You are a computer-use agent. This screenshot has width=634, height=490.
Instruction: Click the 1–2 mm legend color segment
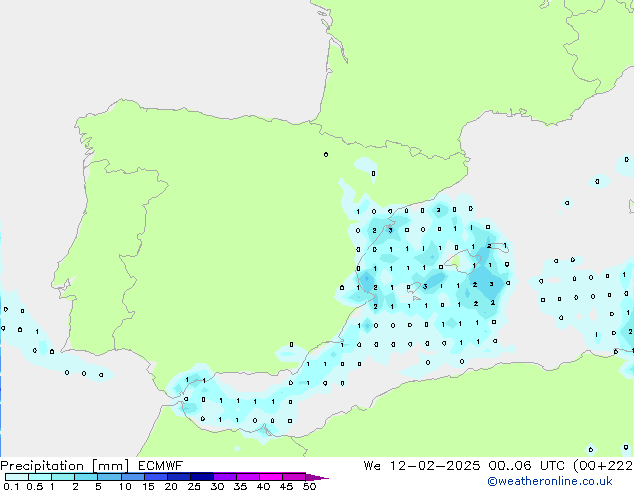pyautogui.click(x=63, y=477)
